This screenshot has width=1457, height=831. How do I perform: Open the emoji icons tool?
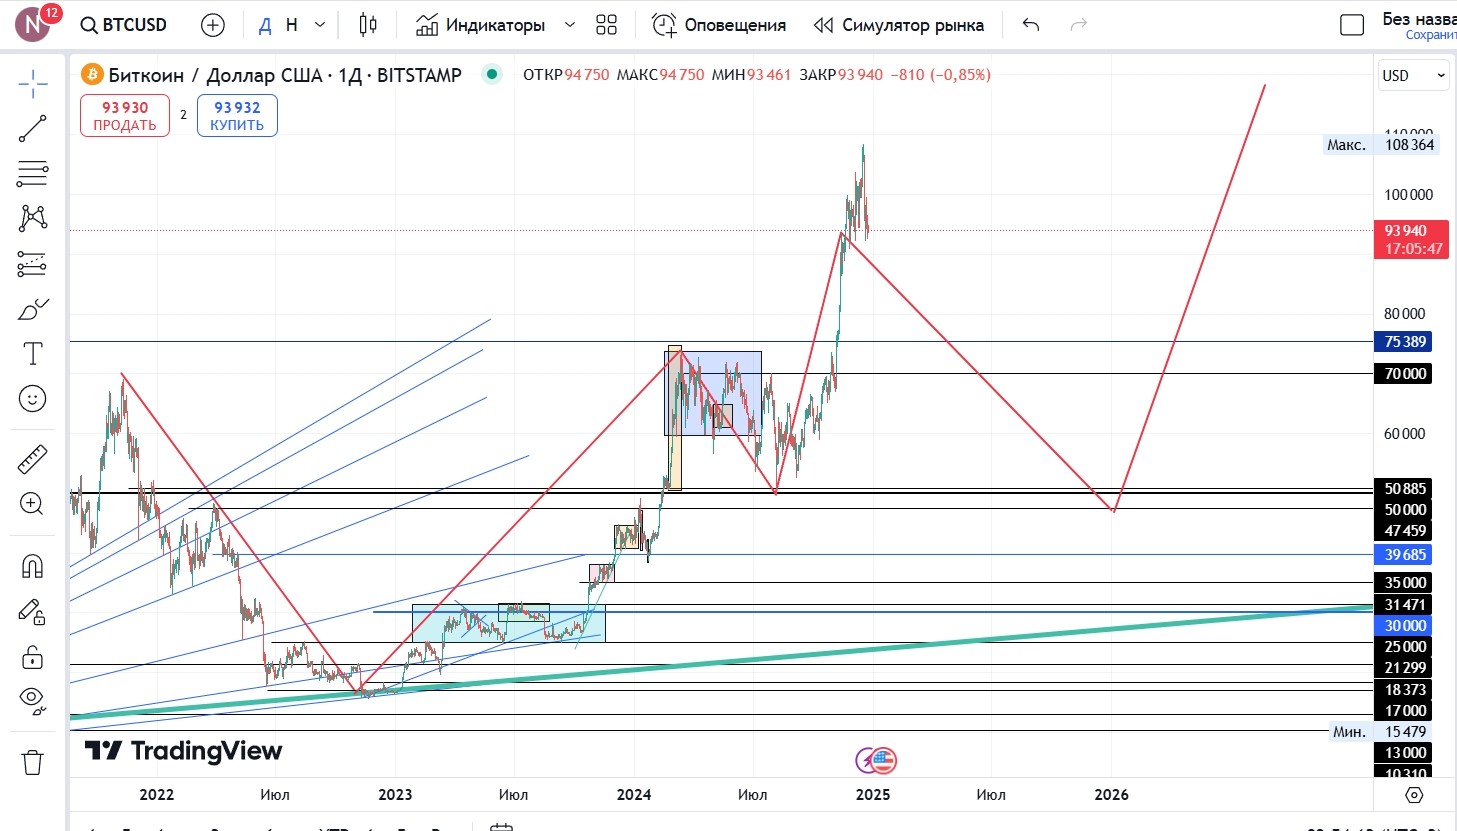click(33, 399)
